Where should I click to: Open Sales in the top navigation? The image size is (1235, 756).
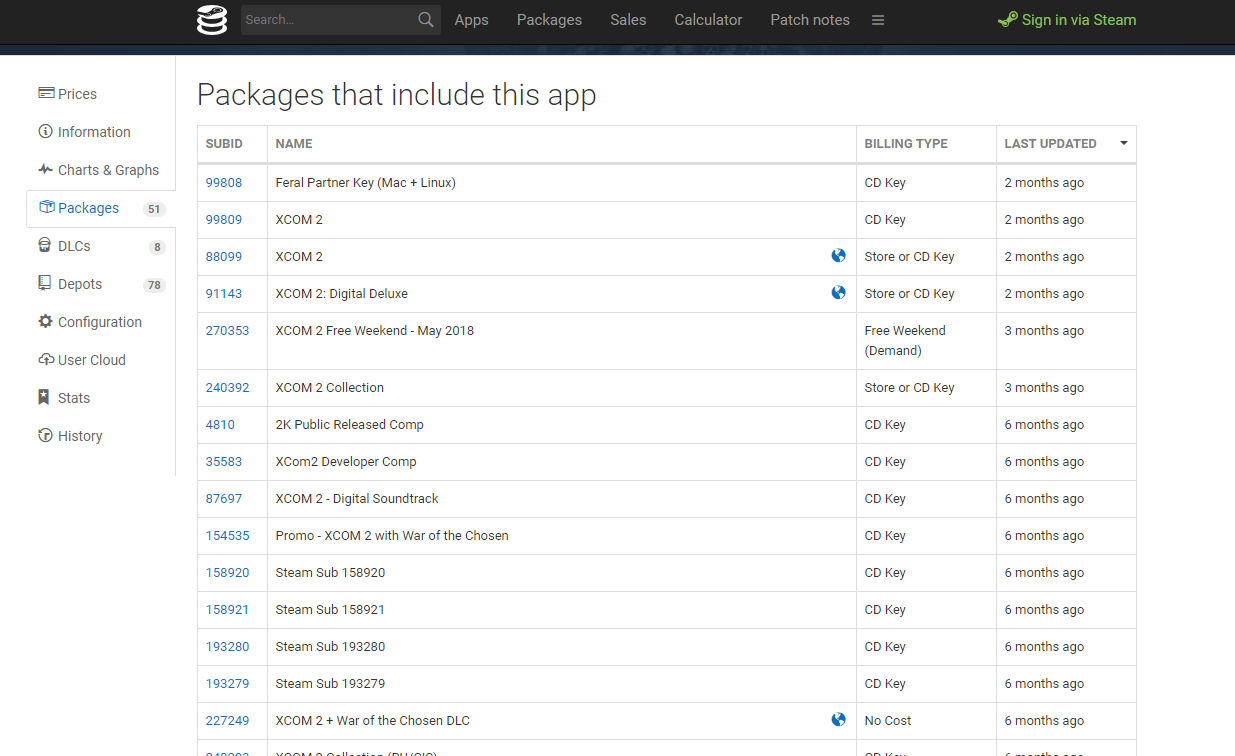click(628, 20)
